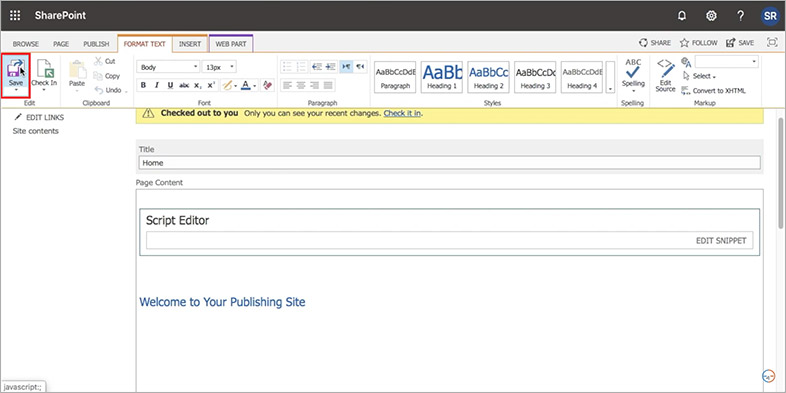This screenshot has width=786, height=393.
Task: Click EDIT LINKS in the sidebar
Action: click(x=39, y=117)
